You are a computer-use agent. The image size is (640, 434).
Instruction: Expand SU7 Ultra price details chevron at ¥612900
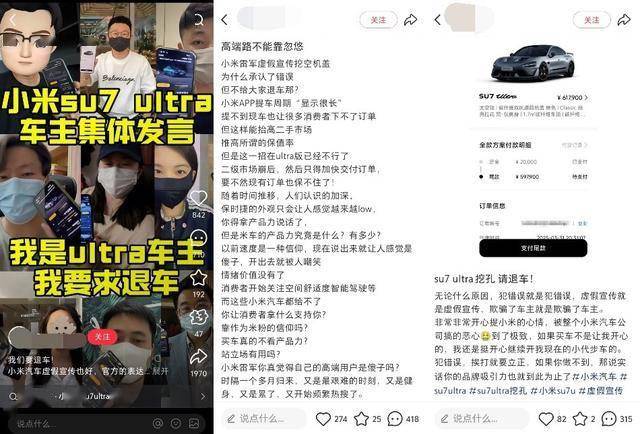586,98
